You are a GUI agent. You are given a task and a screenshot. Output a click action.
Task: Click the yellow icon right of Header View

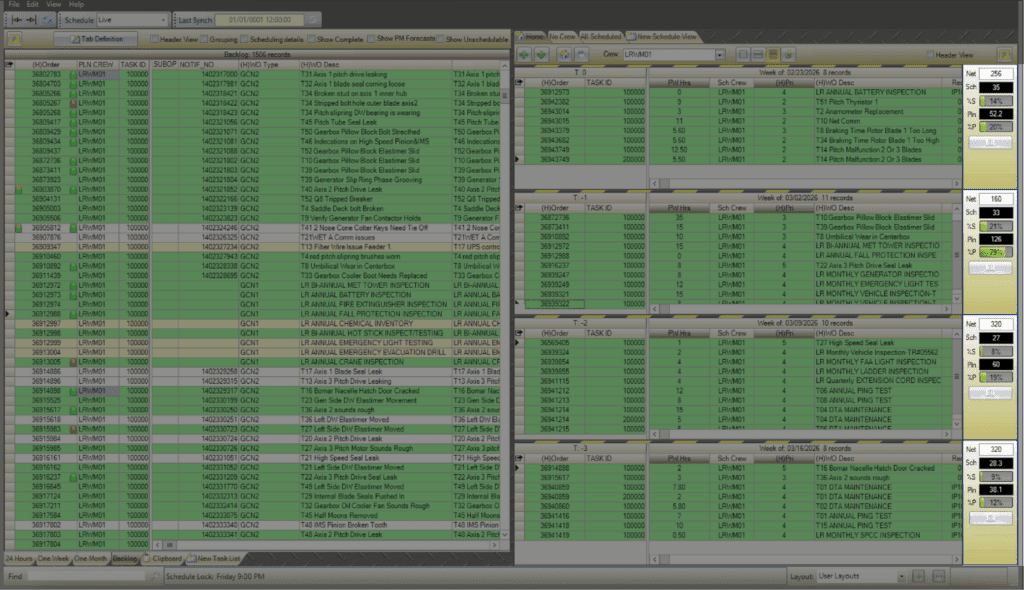(x=1003, y=54)
